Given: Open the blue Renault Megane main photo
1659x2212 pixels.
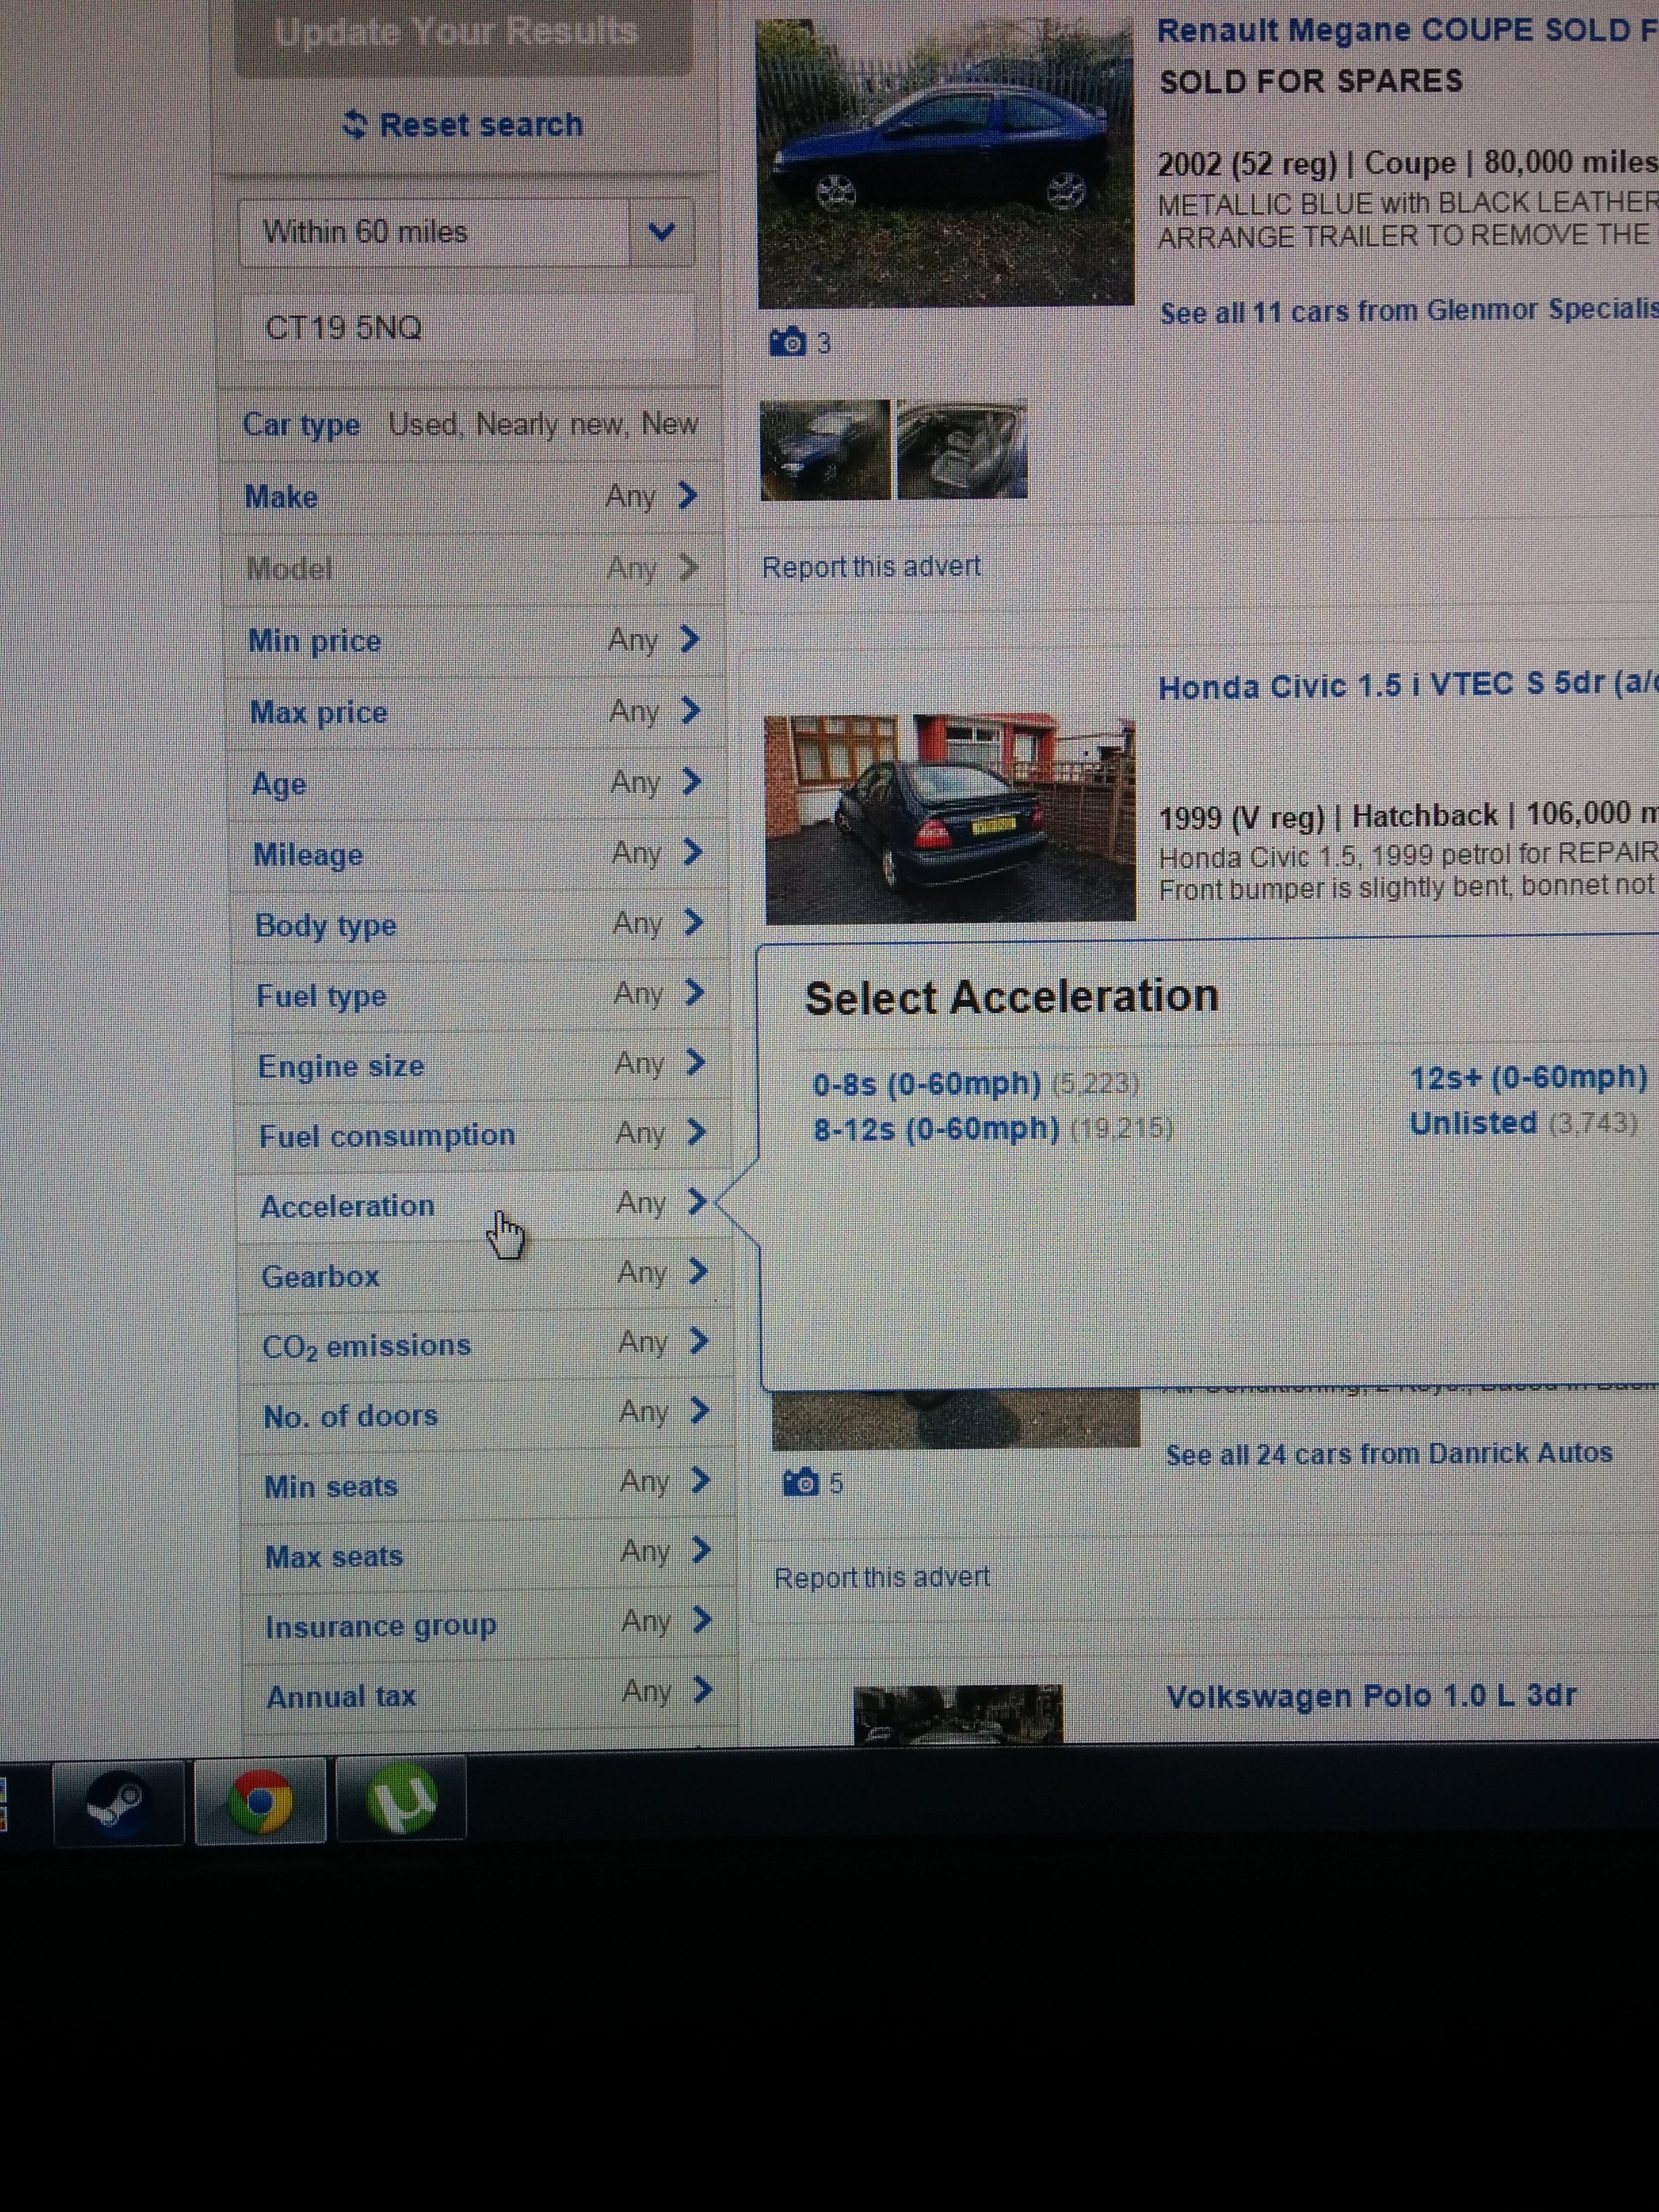Looking at the screenshot, I should [x=946, y=163].
